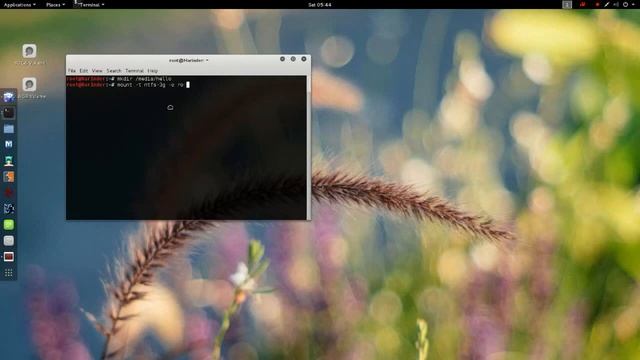Click the red screen icon in dock
The image size is (640, 360).
coord(9,257)
